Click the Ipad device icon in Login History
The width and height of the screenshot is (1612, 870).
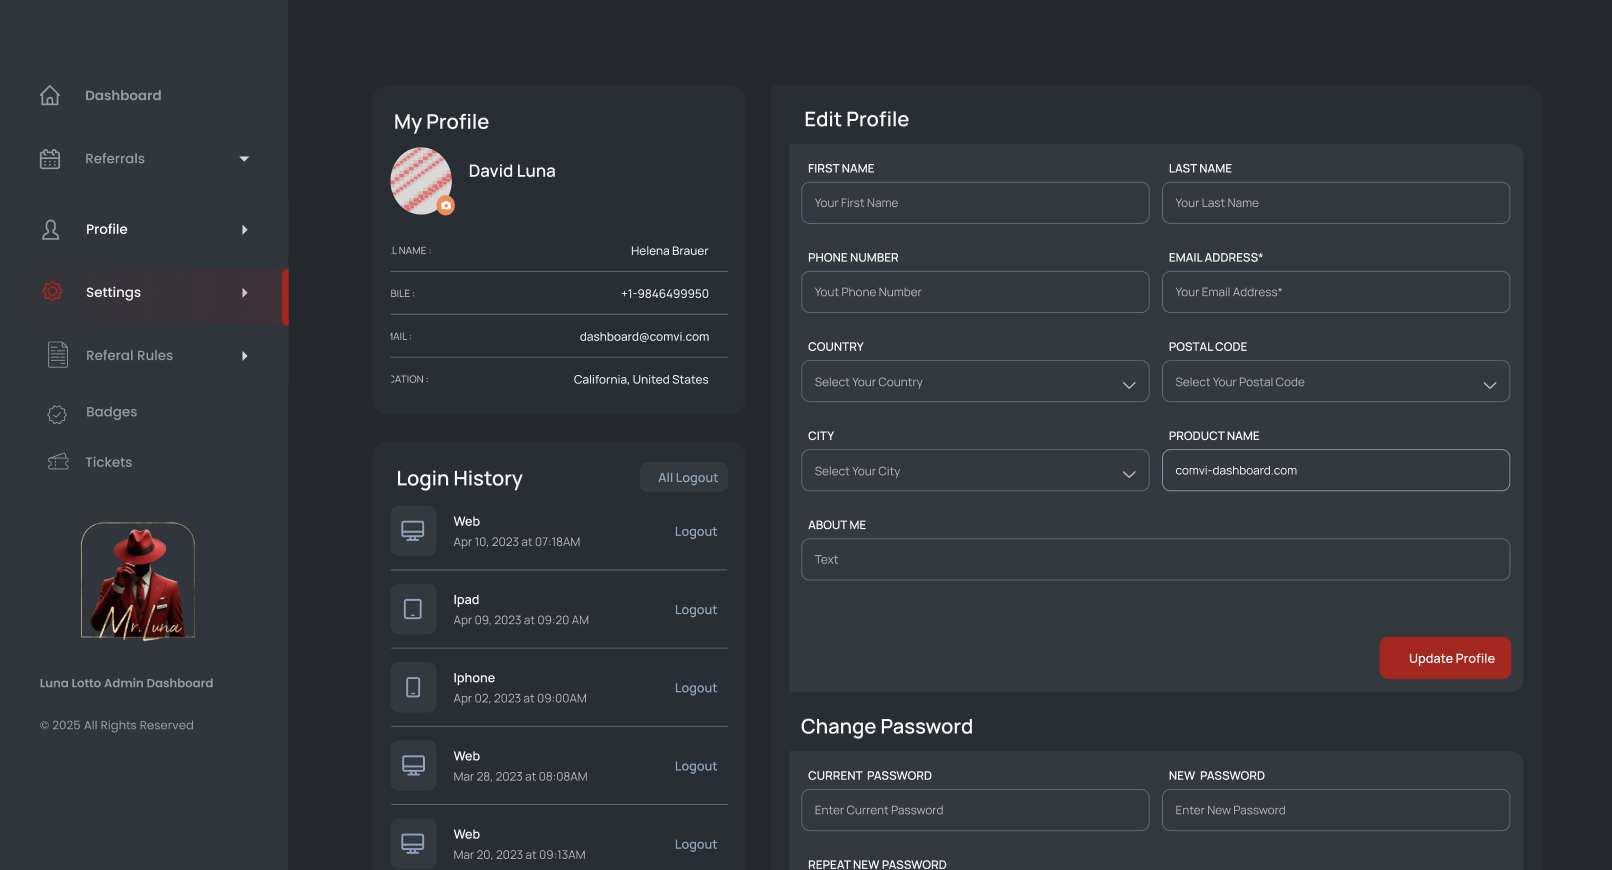coord(413,609)
